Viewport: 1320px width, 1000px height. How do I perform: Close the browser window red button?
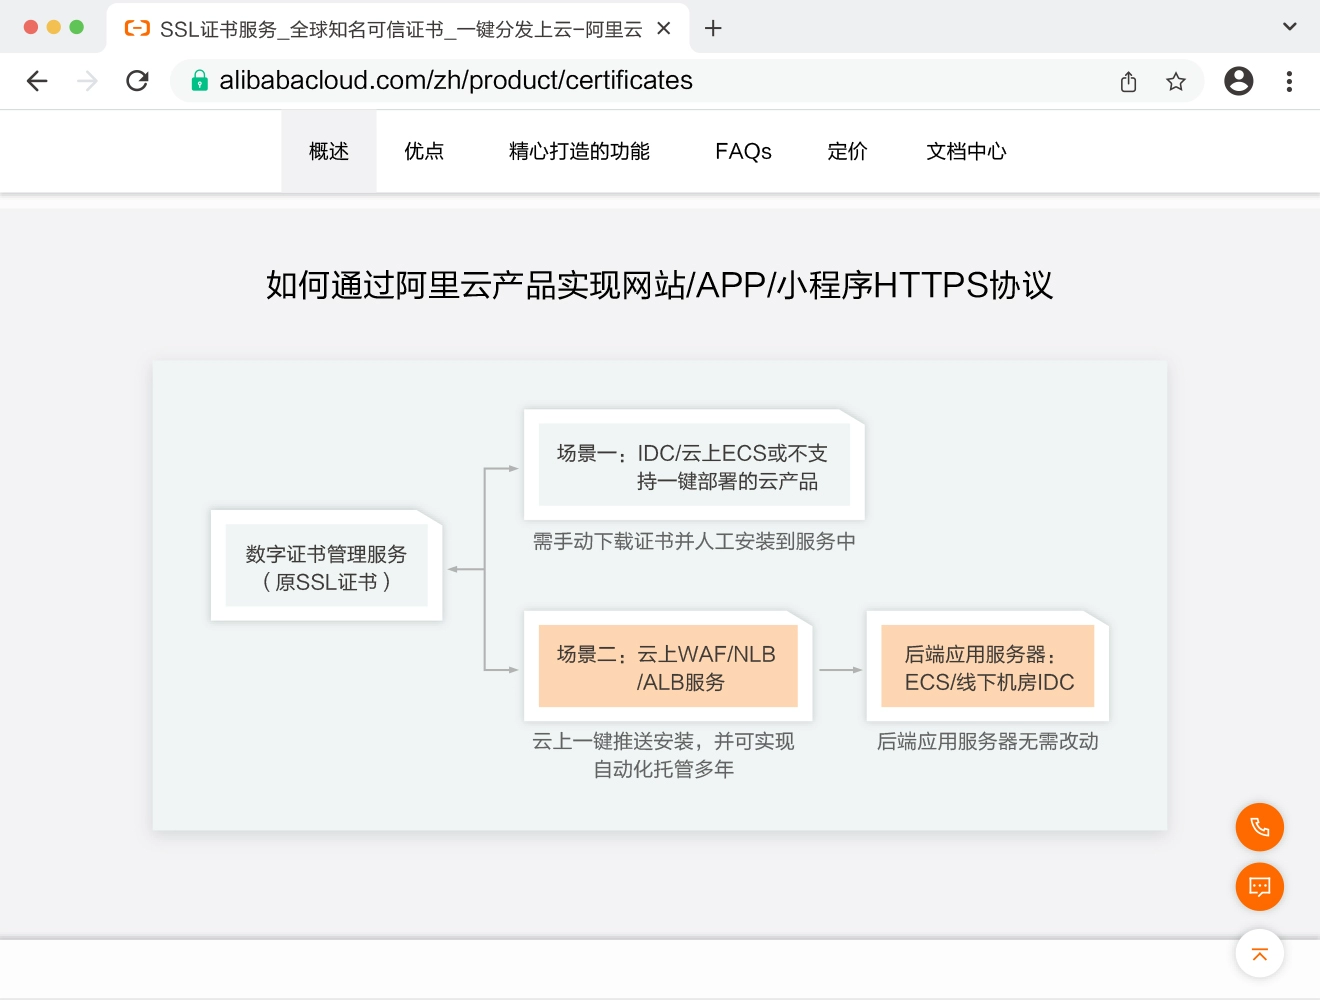coord(31,27)
